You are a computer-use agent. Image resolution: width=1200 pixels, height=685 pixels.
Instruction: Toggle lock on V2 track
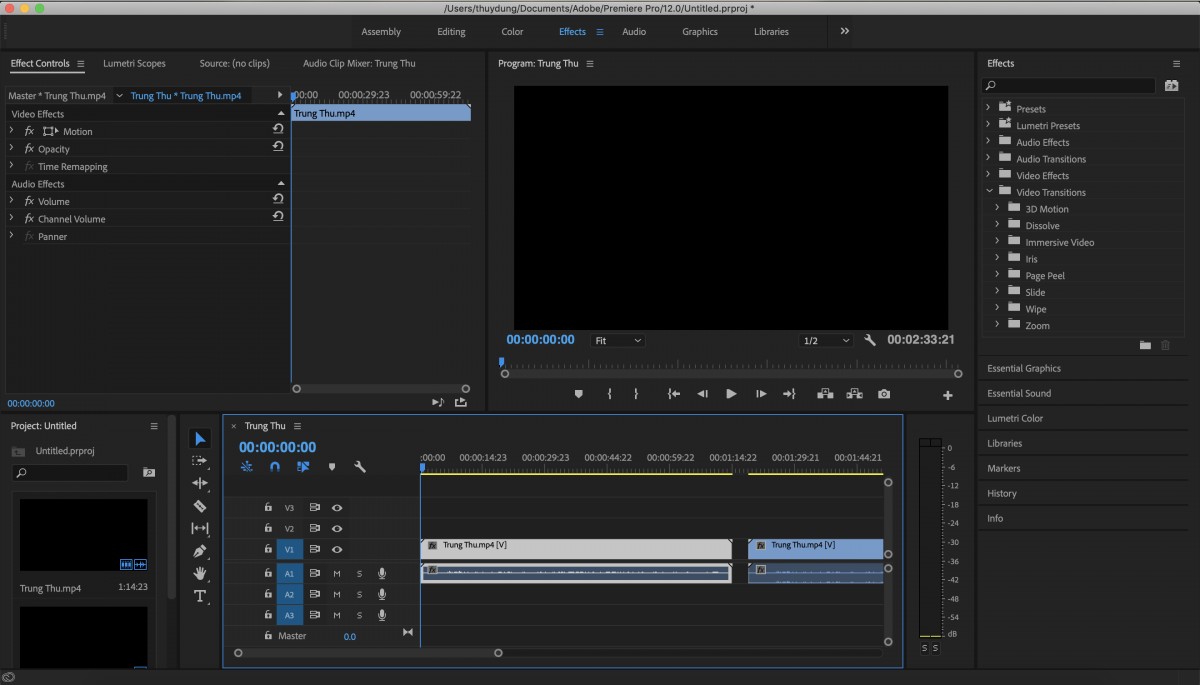[x=268, y=528]
